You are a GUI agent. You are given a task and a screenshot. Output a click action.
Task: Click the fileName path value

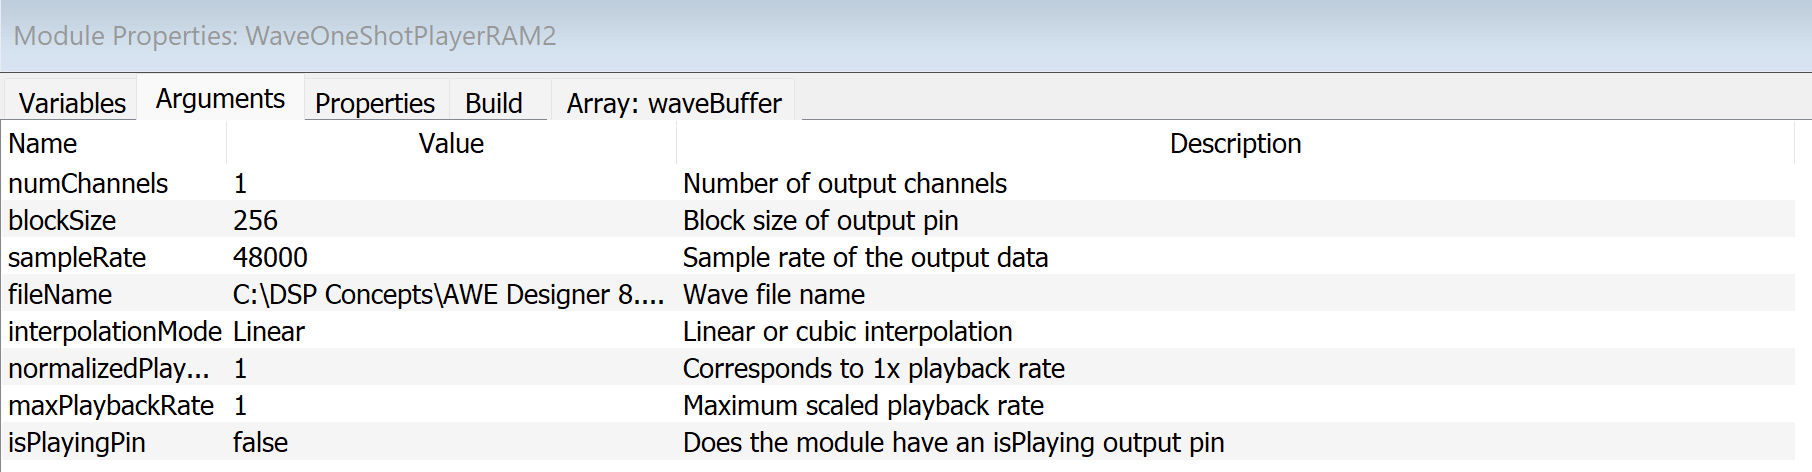tap(449, 295)
